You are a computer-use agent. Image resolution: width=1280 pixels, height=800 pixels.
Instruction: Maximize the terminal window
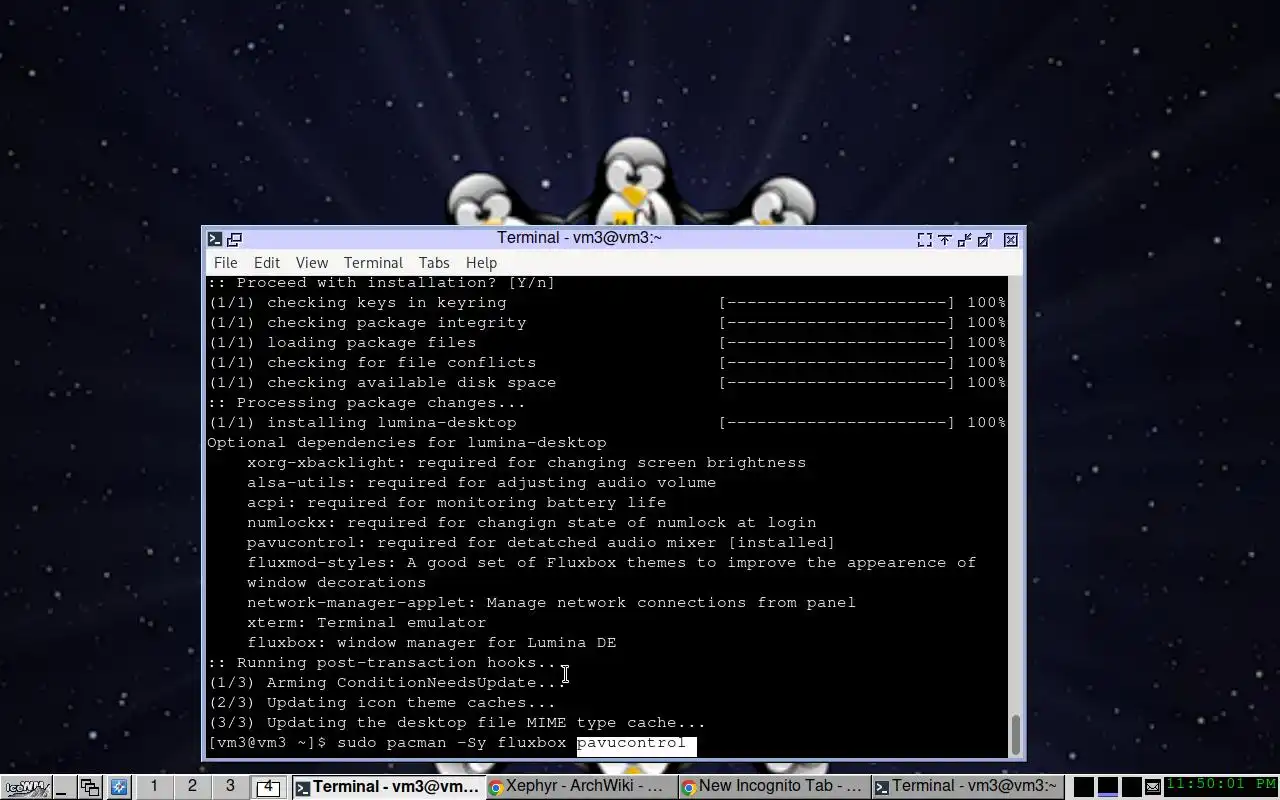[985, 240]
